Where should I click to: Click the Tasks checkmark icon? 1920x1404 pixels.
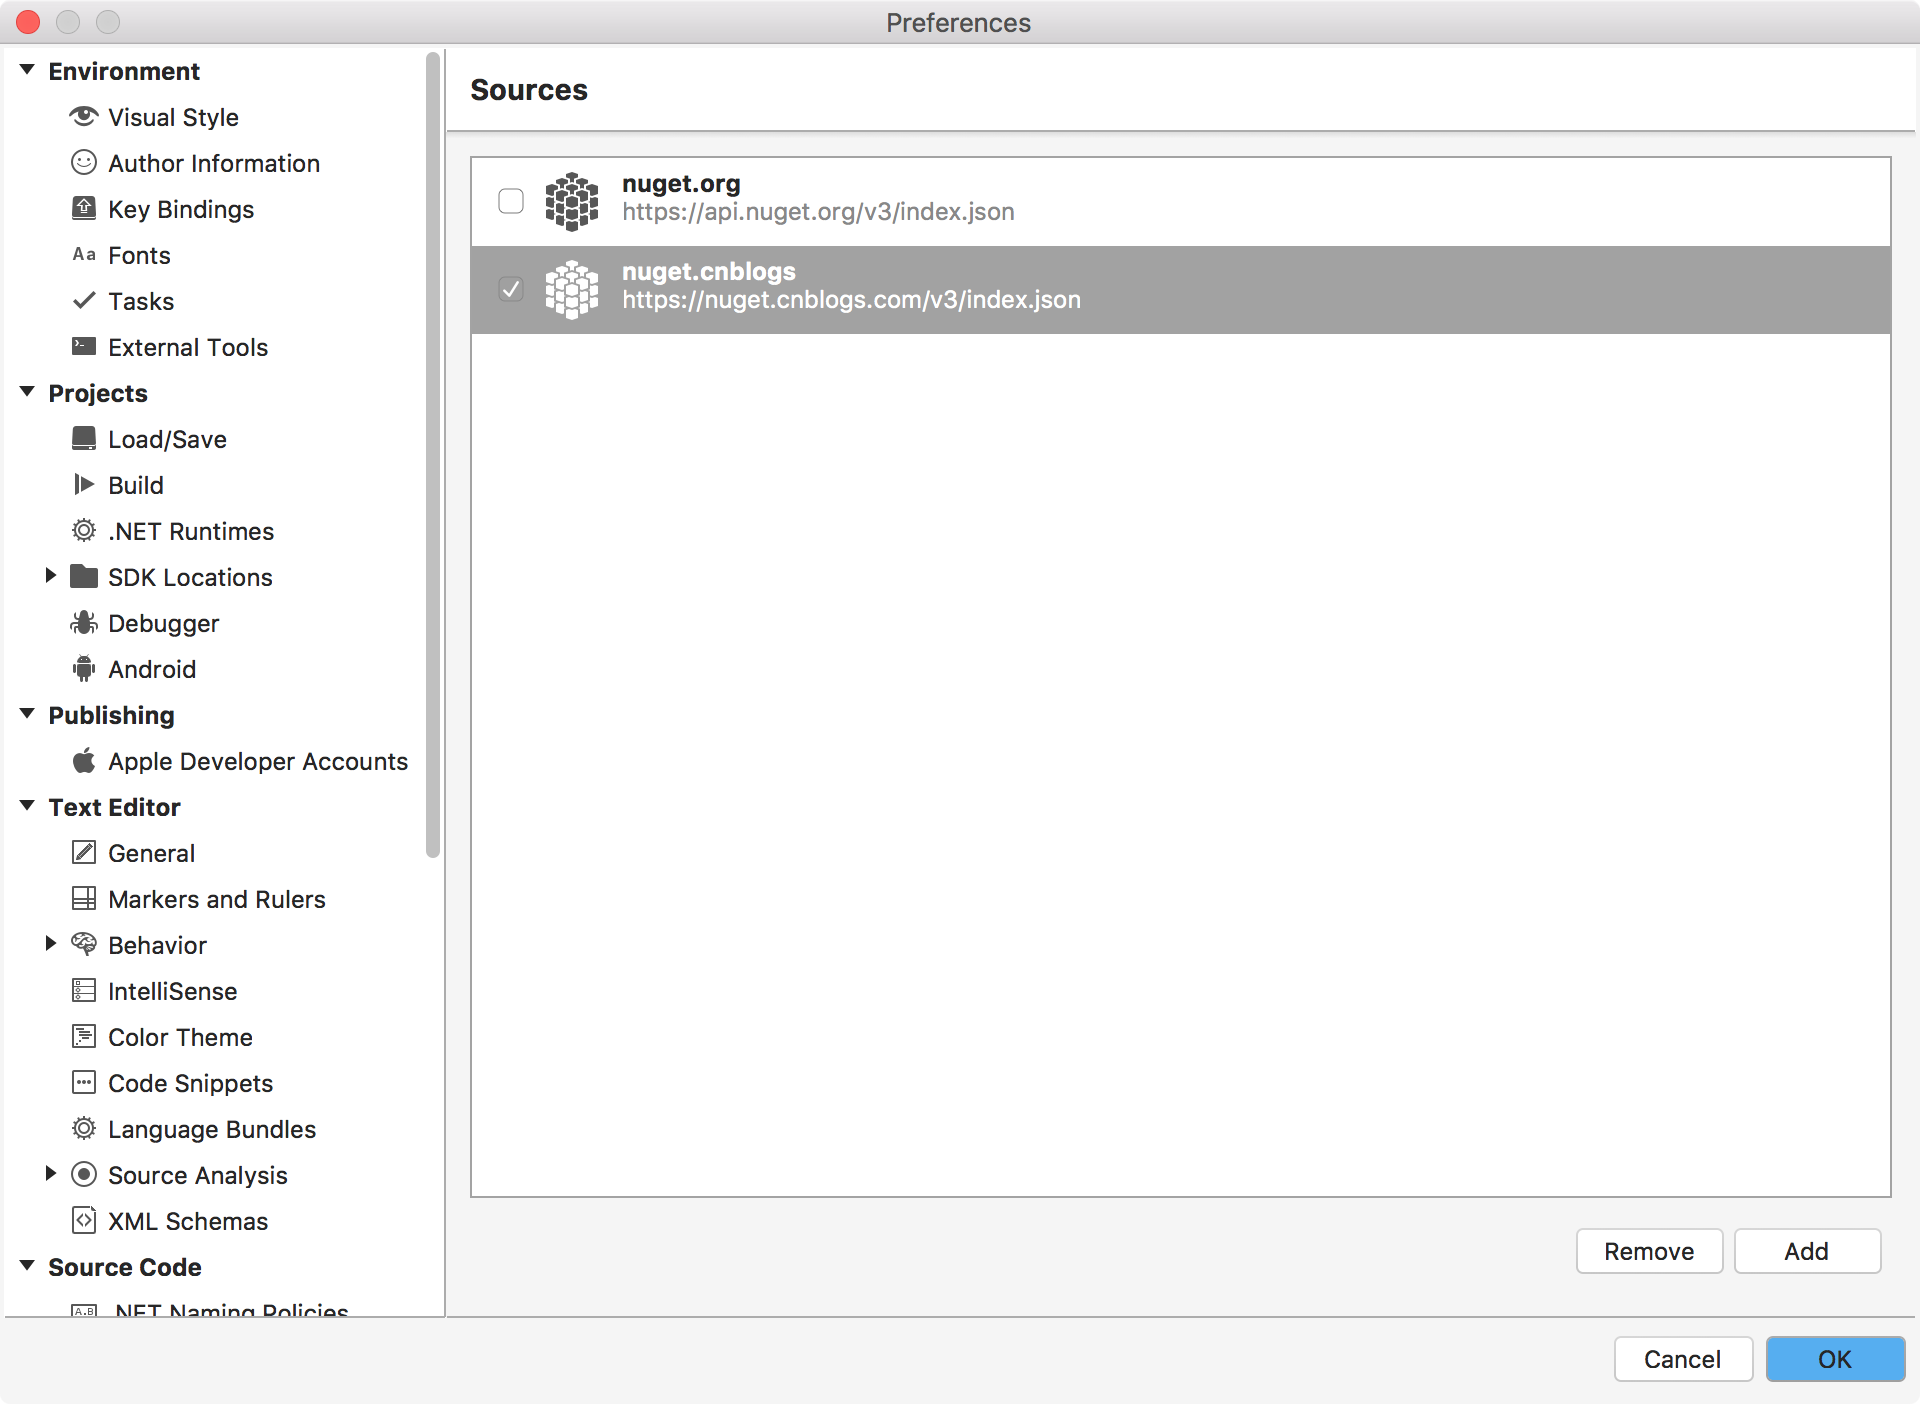[84, 300]
